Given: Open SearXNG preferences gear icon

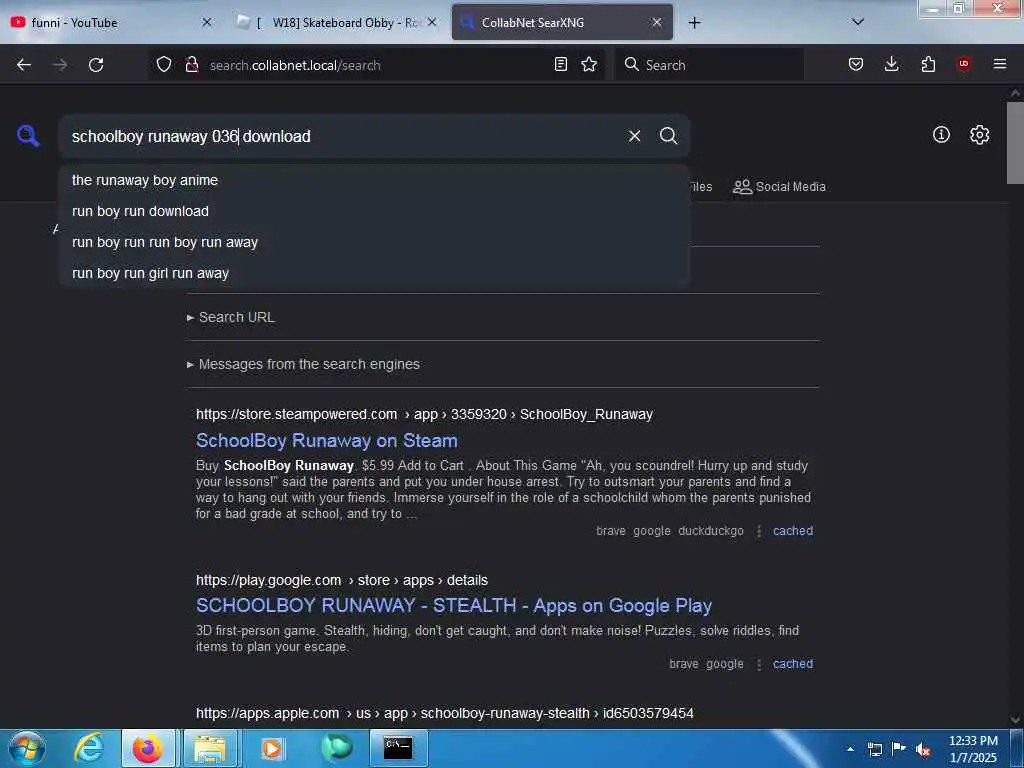Looking at the screenshot, I should 979,135.
